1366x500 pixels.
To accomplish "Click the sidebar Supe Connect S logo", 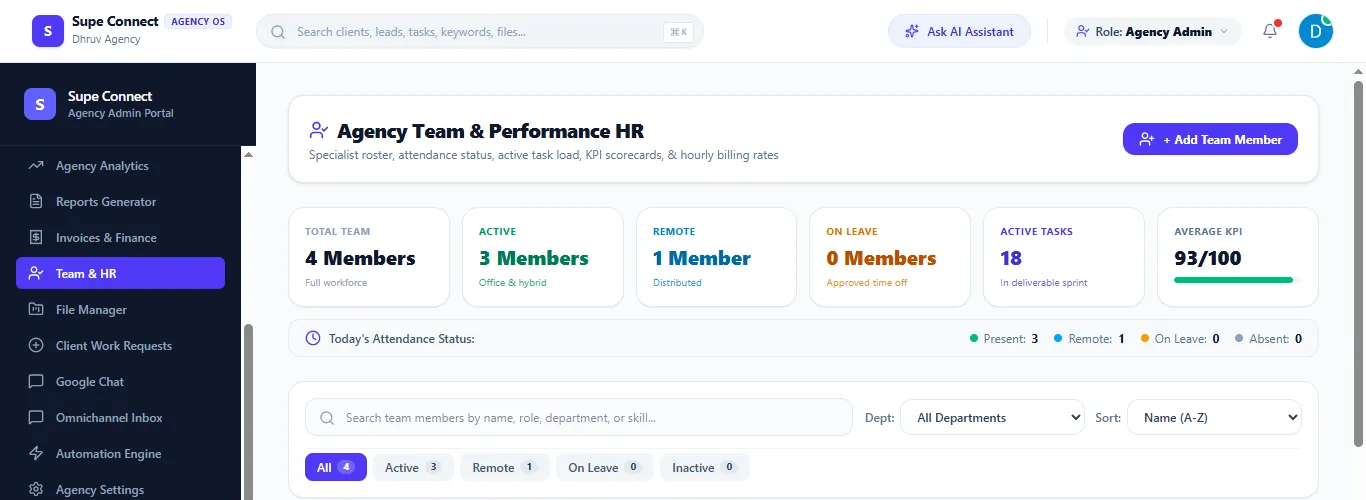I will (x=40, y=104).
